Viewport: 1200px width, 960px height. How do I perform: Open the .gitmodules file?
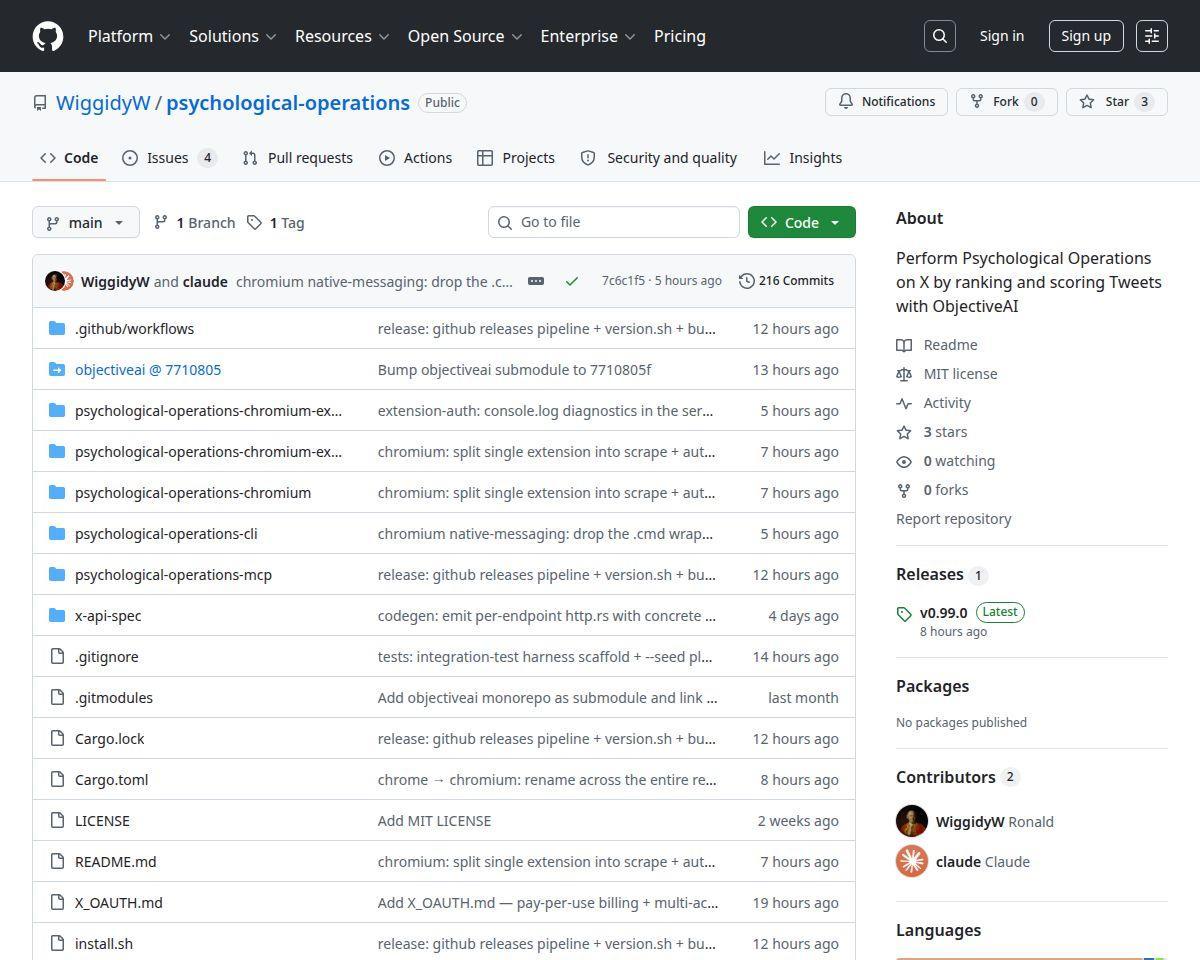pyautogui.click(x=114, y=698)
